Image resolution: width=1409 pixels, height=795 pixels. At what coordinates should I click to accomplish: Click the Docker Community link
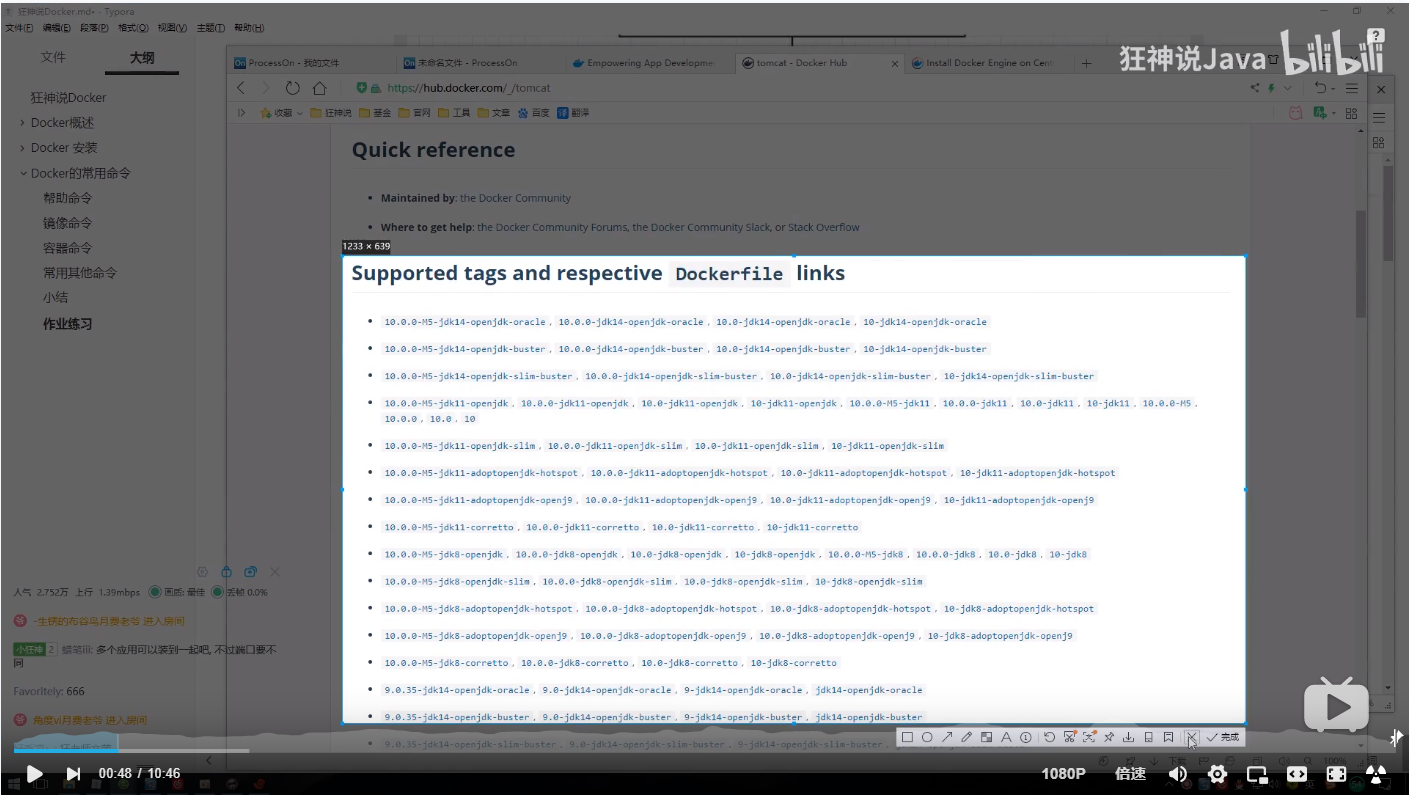(x=515, y=198)
